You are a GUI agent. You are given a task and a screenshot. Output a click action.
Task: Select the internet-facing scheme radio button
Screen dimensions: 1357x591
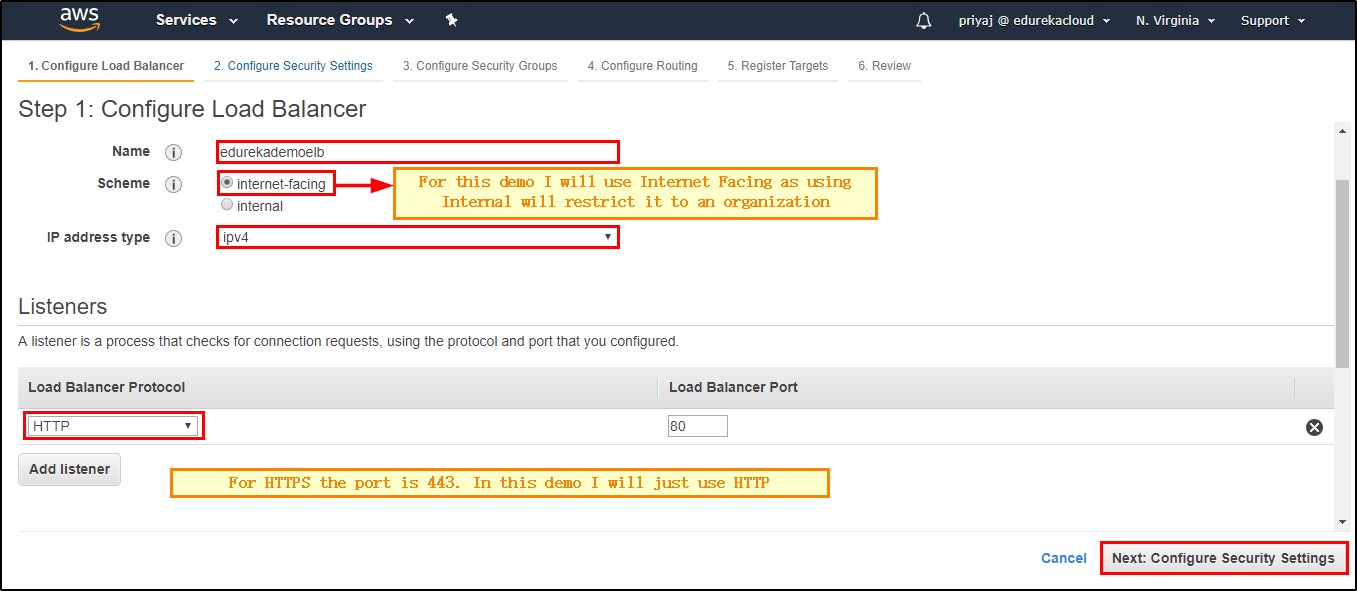[227, 182]
